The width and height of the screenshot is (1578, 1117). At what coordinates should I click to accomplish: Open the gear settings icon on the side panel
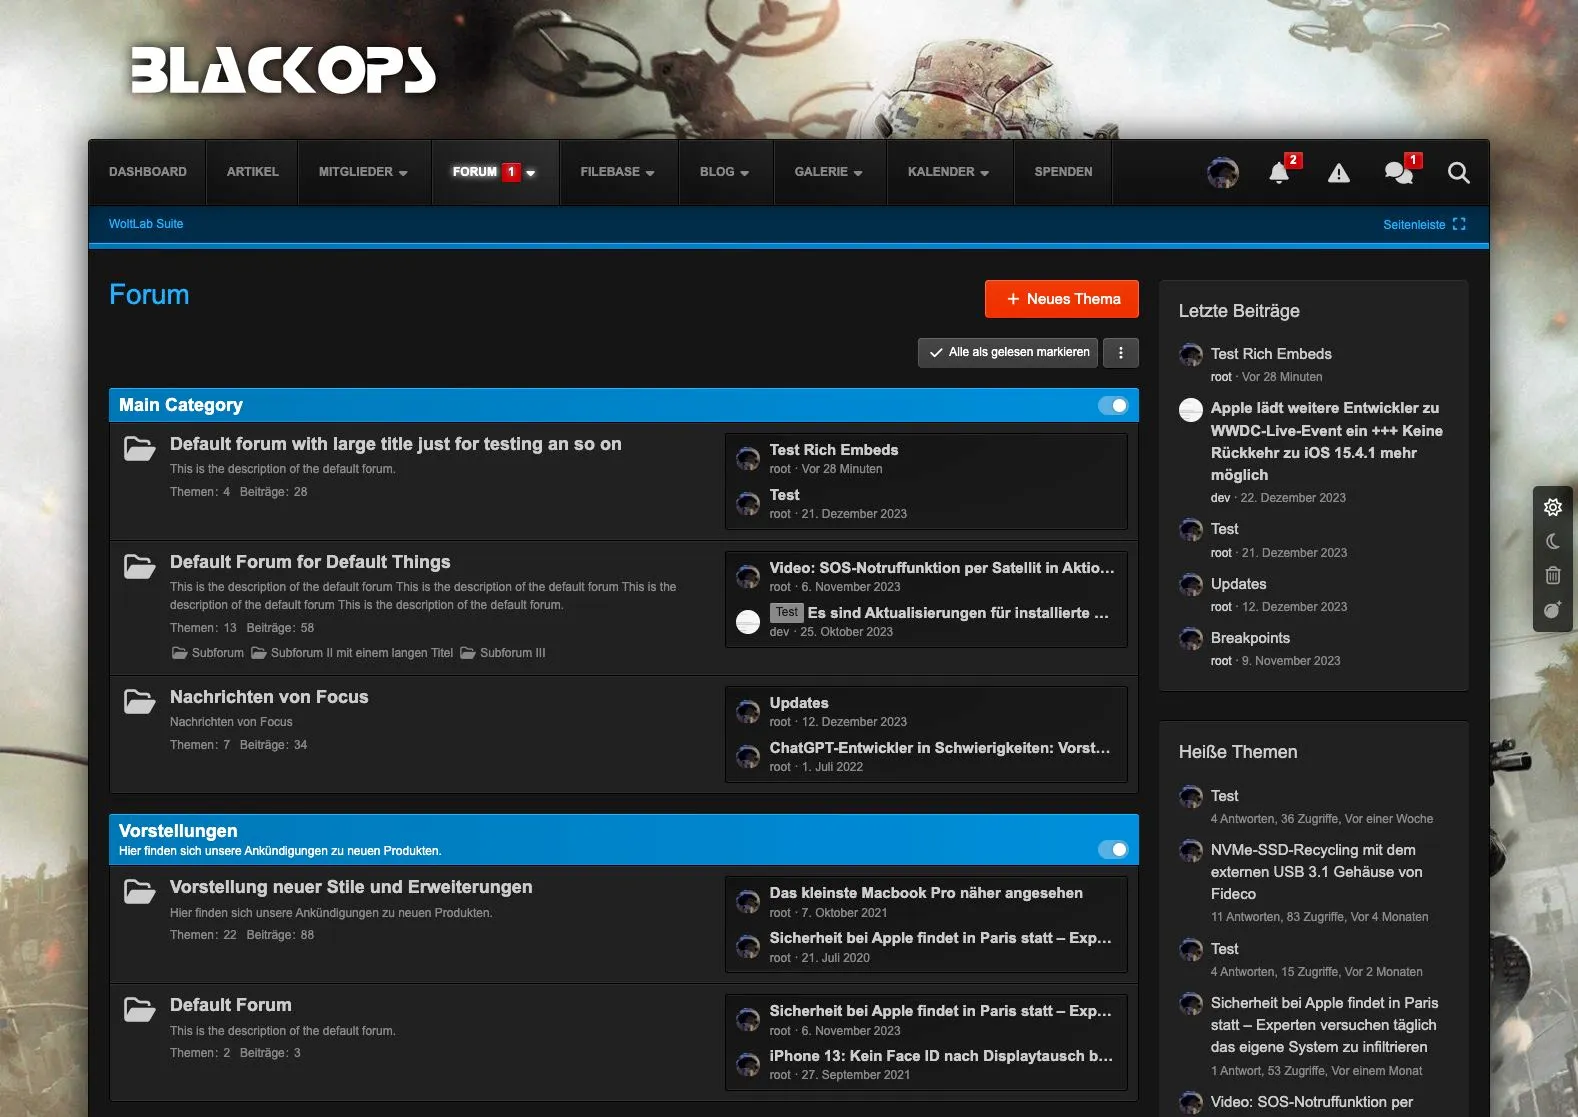click(x=1552, y=507)
